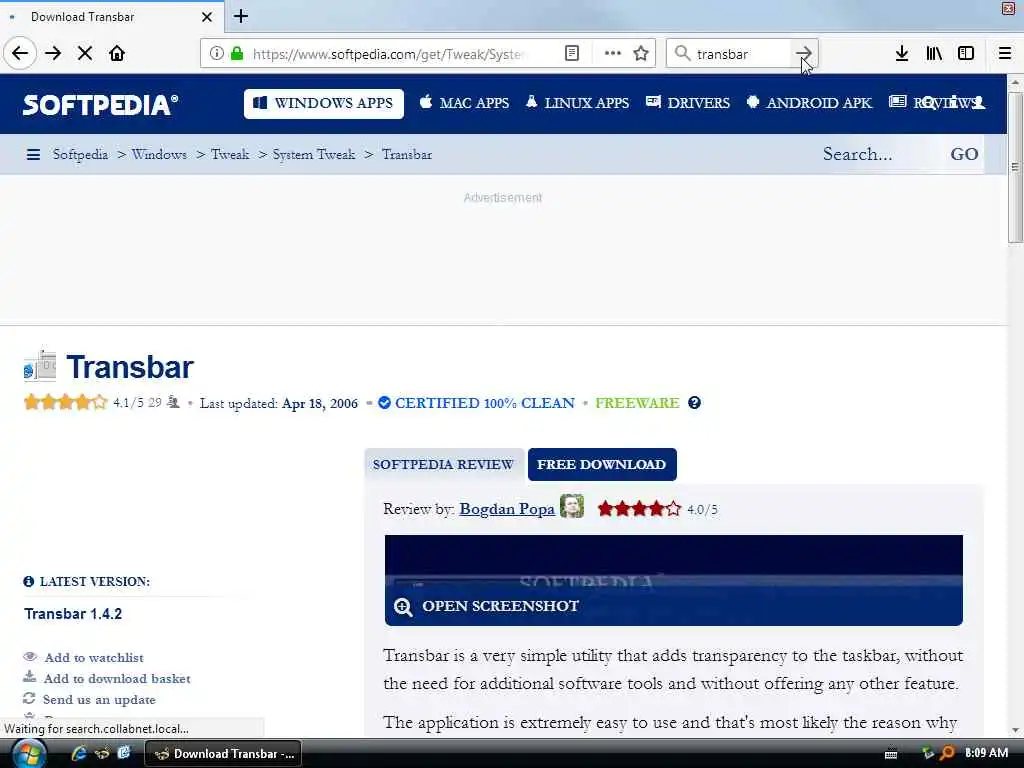Click the green padlock security icon

pos(237,54)
